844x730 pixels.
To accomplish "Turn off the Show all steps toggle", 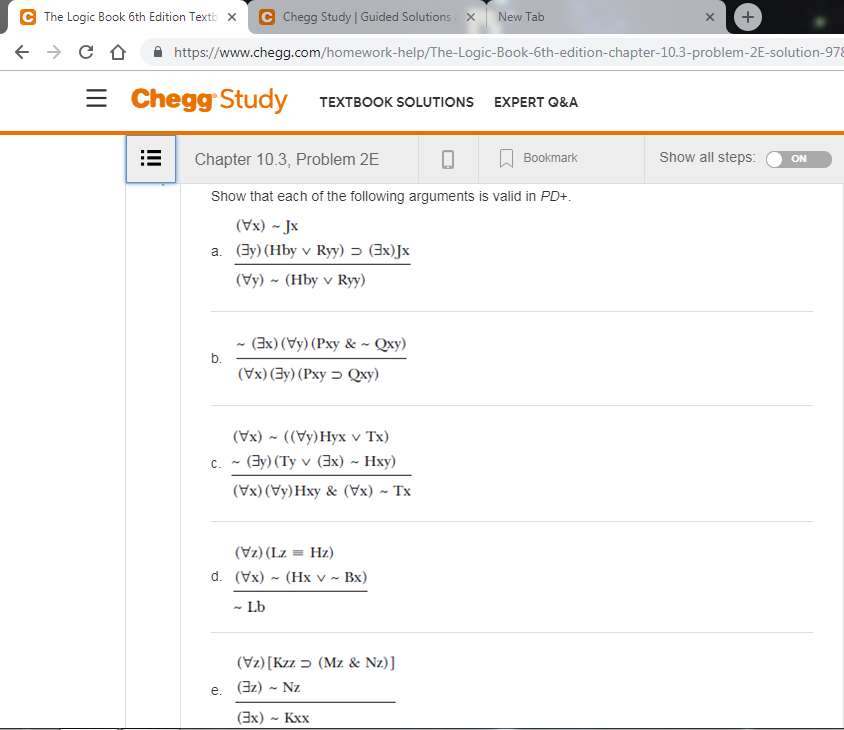I will click(797, 158).
